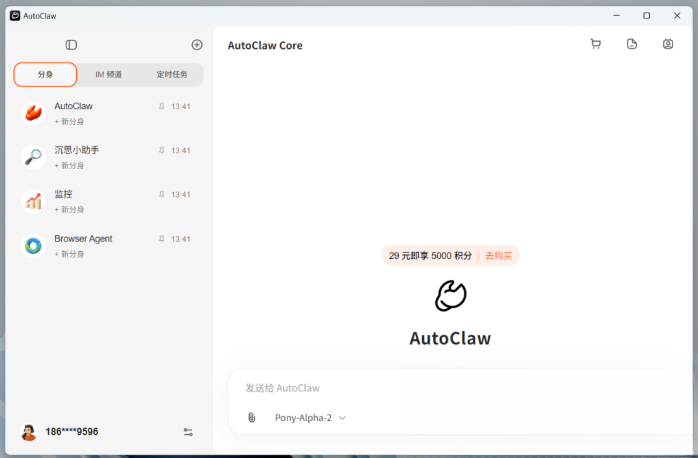Open the 沉思小助手 agent

(107, 157)
